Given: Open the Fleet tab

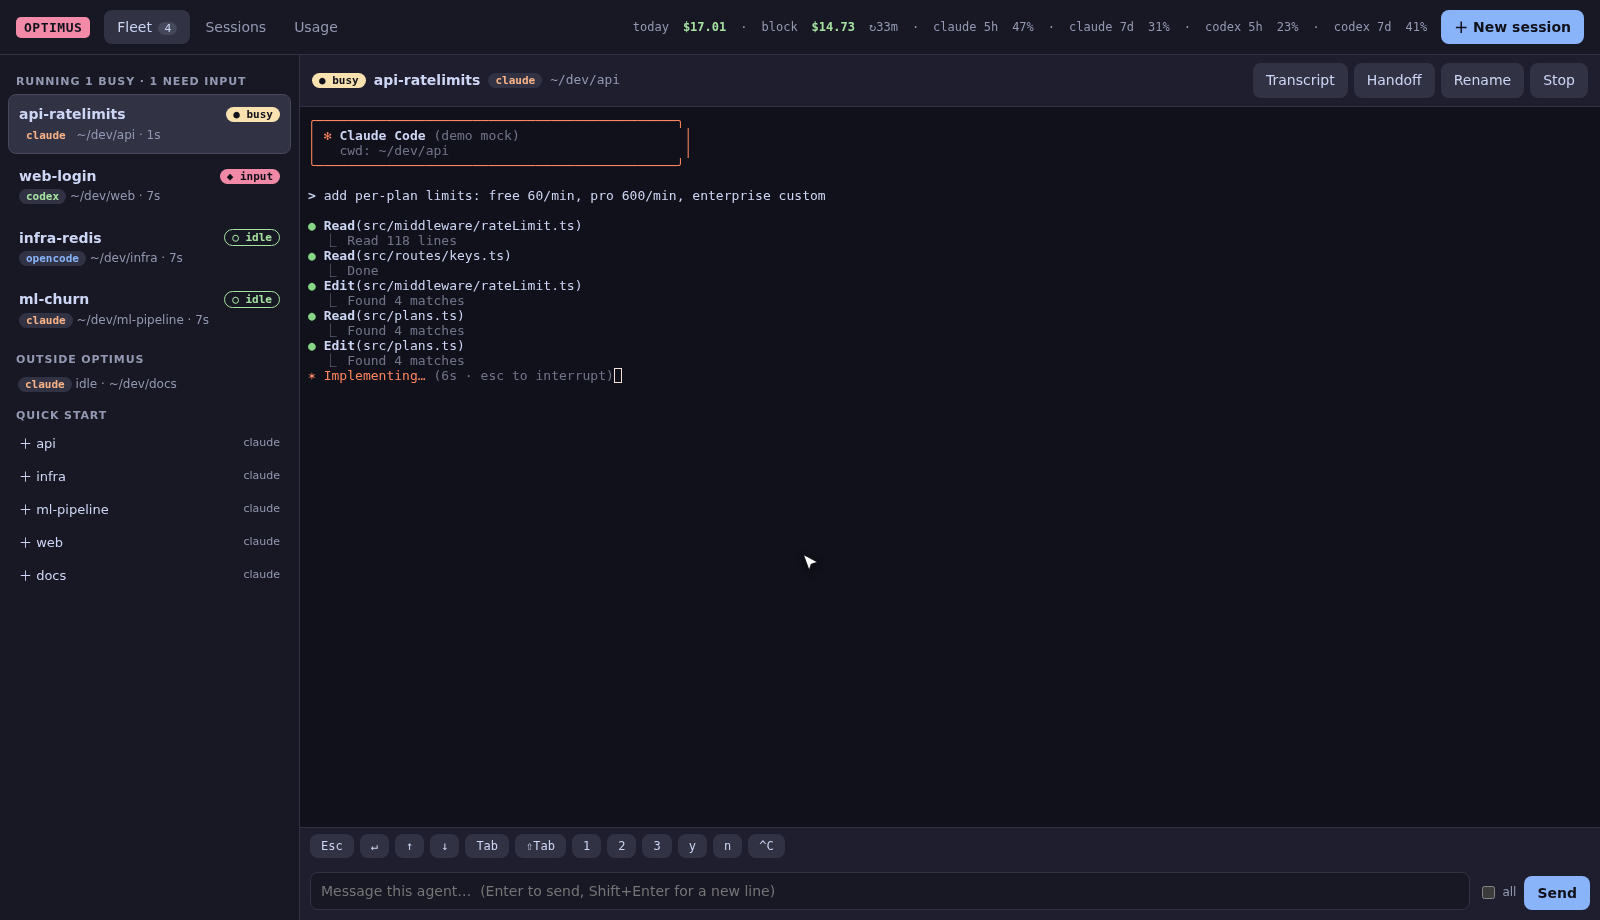Looking at the screenshot, I should click(x=147, y=27).
